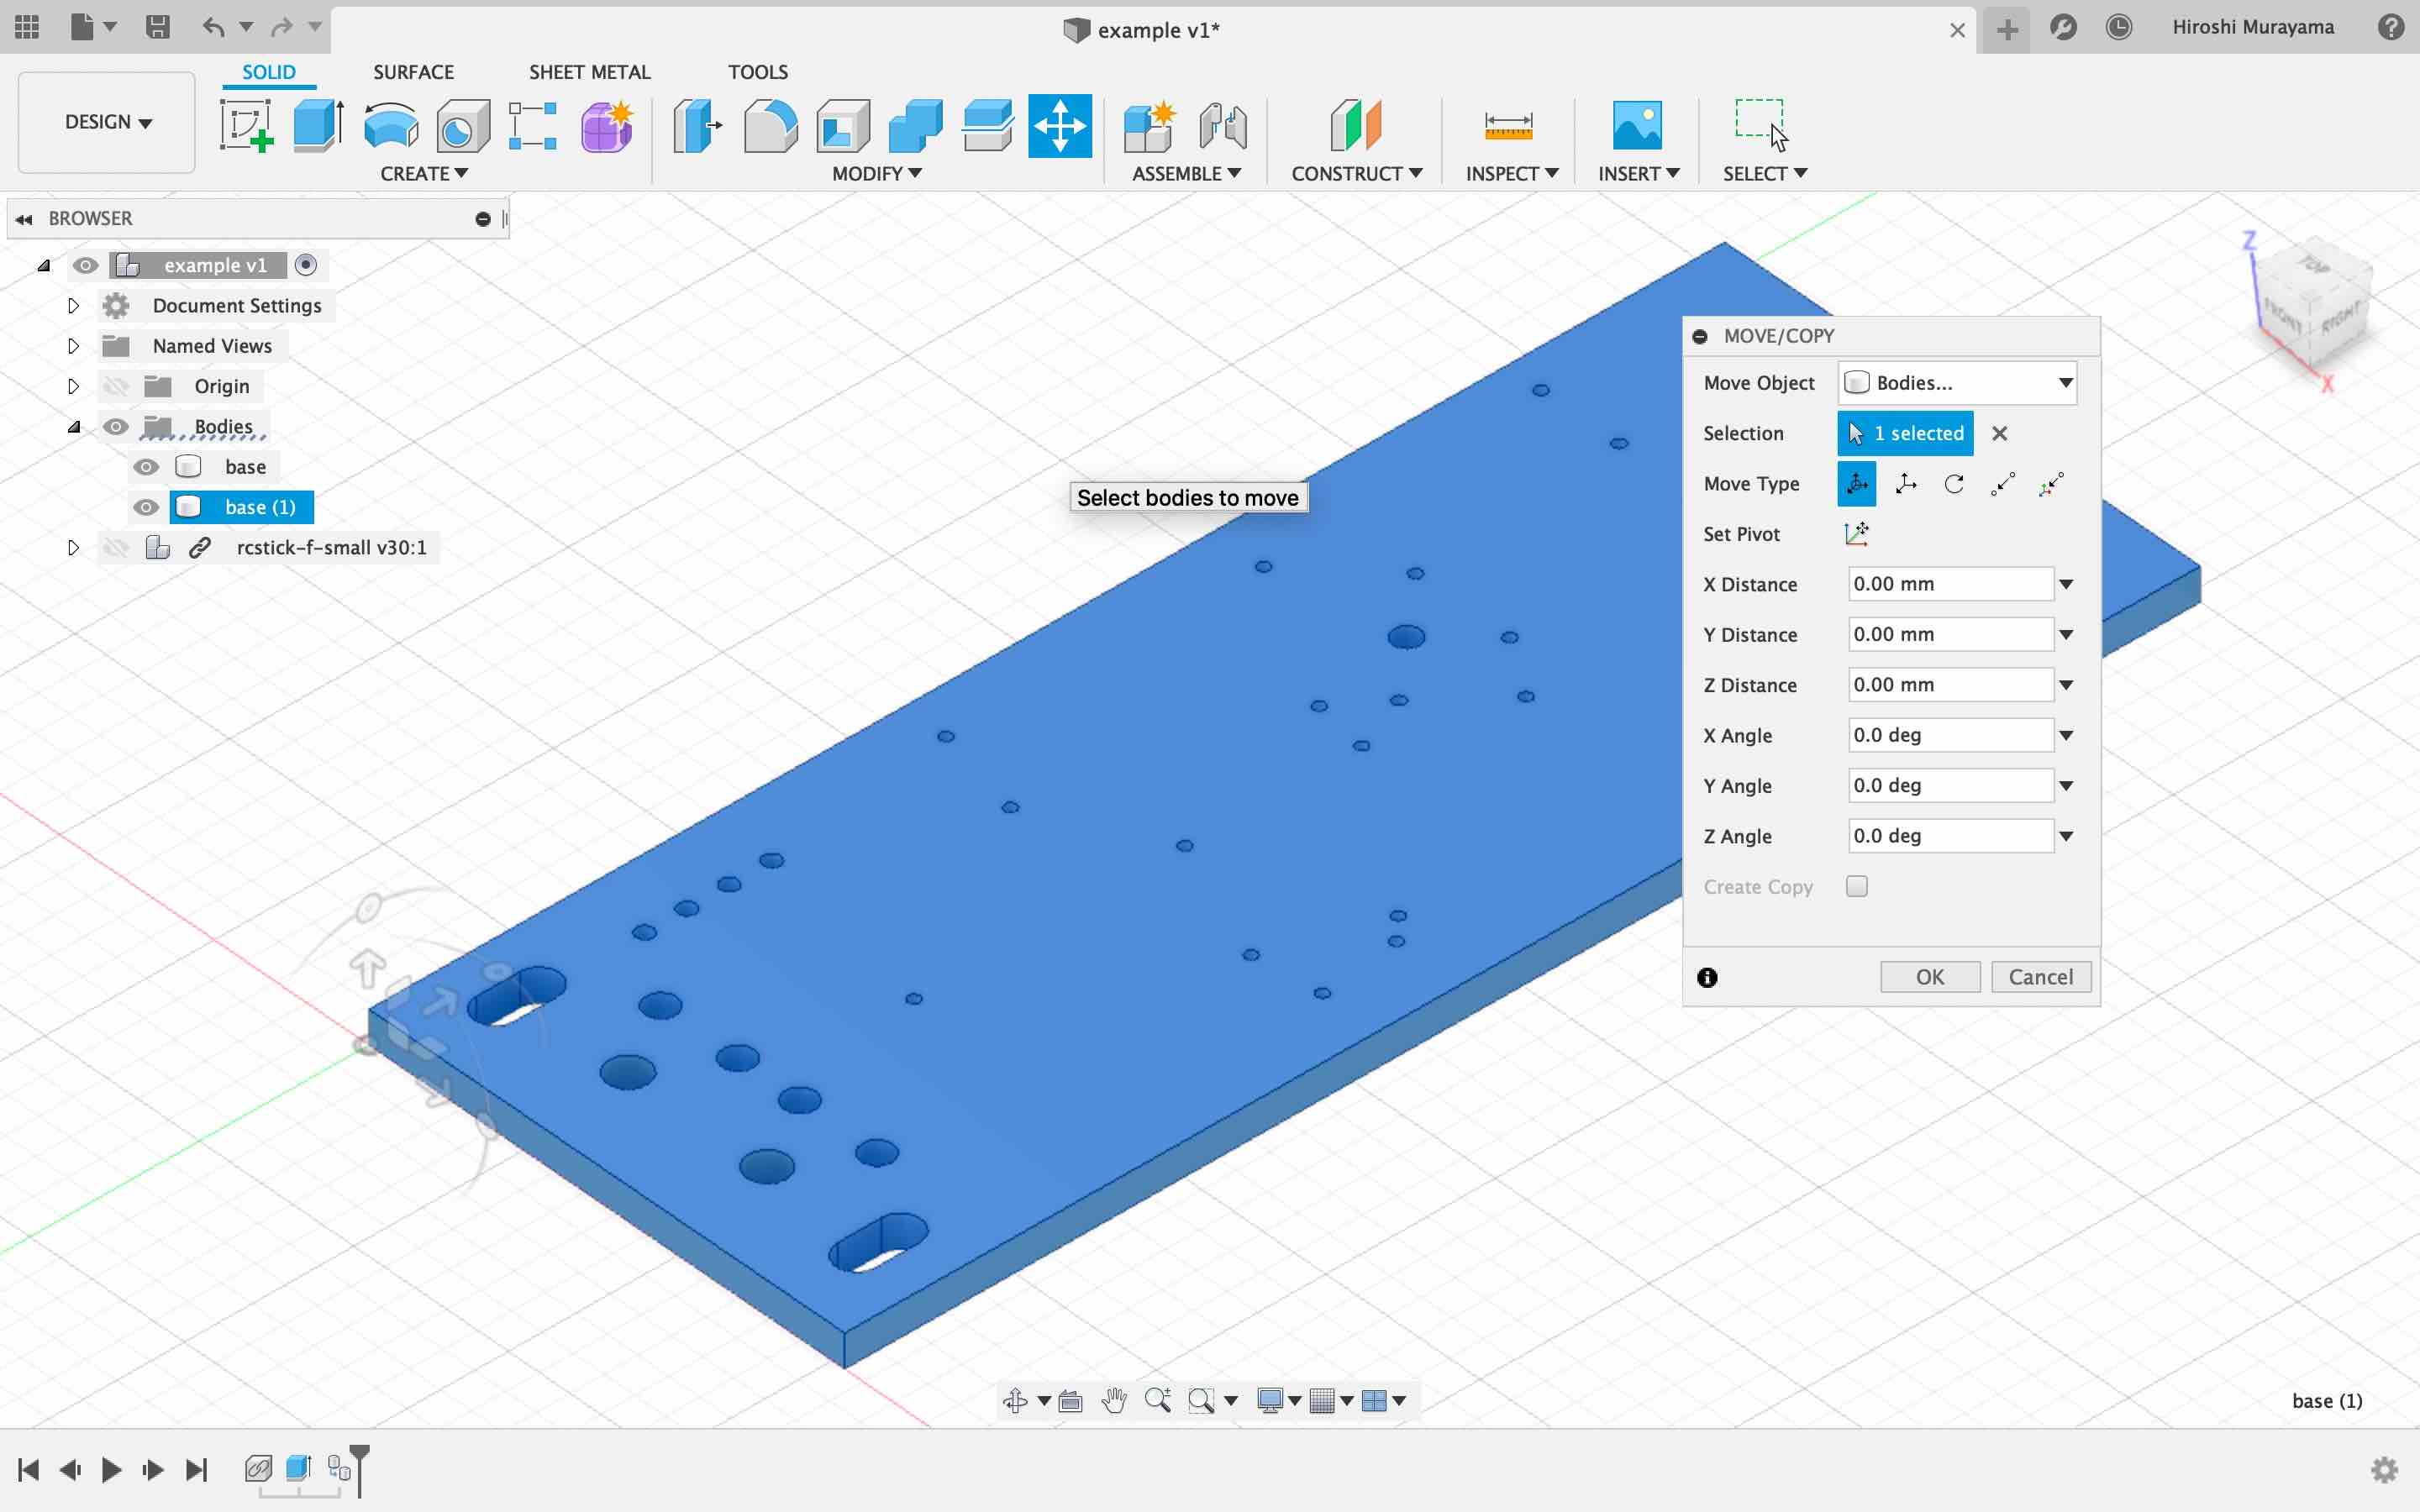The width and height of the screenshot is (2420, 1512).
Task: Open the data panel grid icon
Action: (x=27, y=27)
